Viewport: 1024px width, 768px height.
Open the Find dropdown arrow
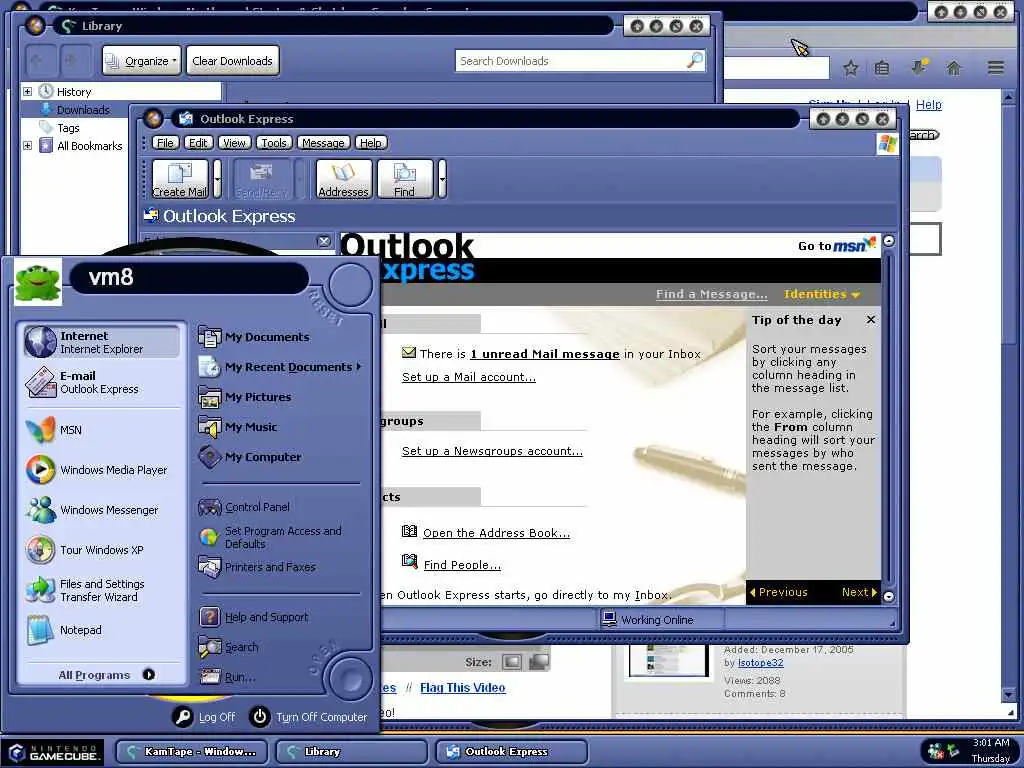point(442,179)
